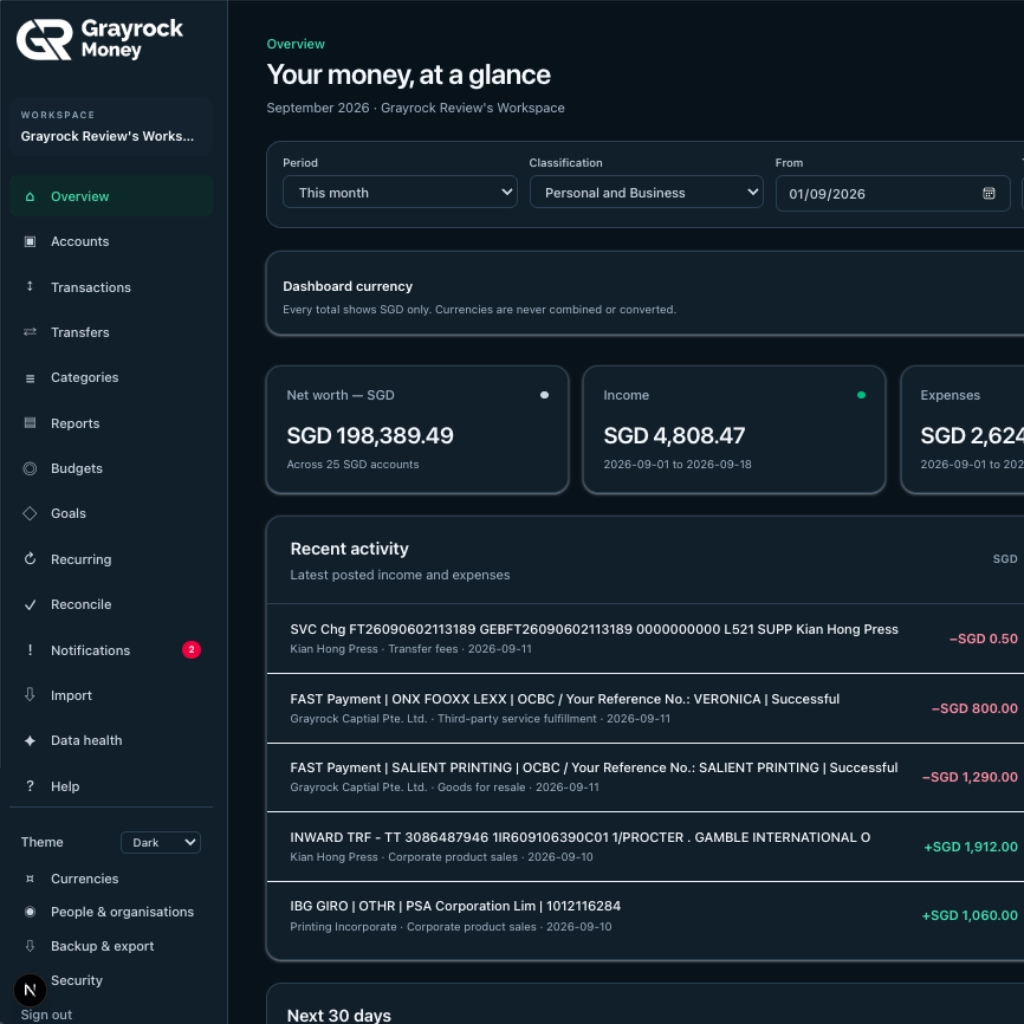The image size is (1024, 1024).
Task: Click the Transfers swap icon
Action: click(x=29, y=332)
